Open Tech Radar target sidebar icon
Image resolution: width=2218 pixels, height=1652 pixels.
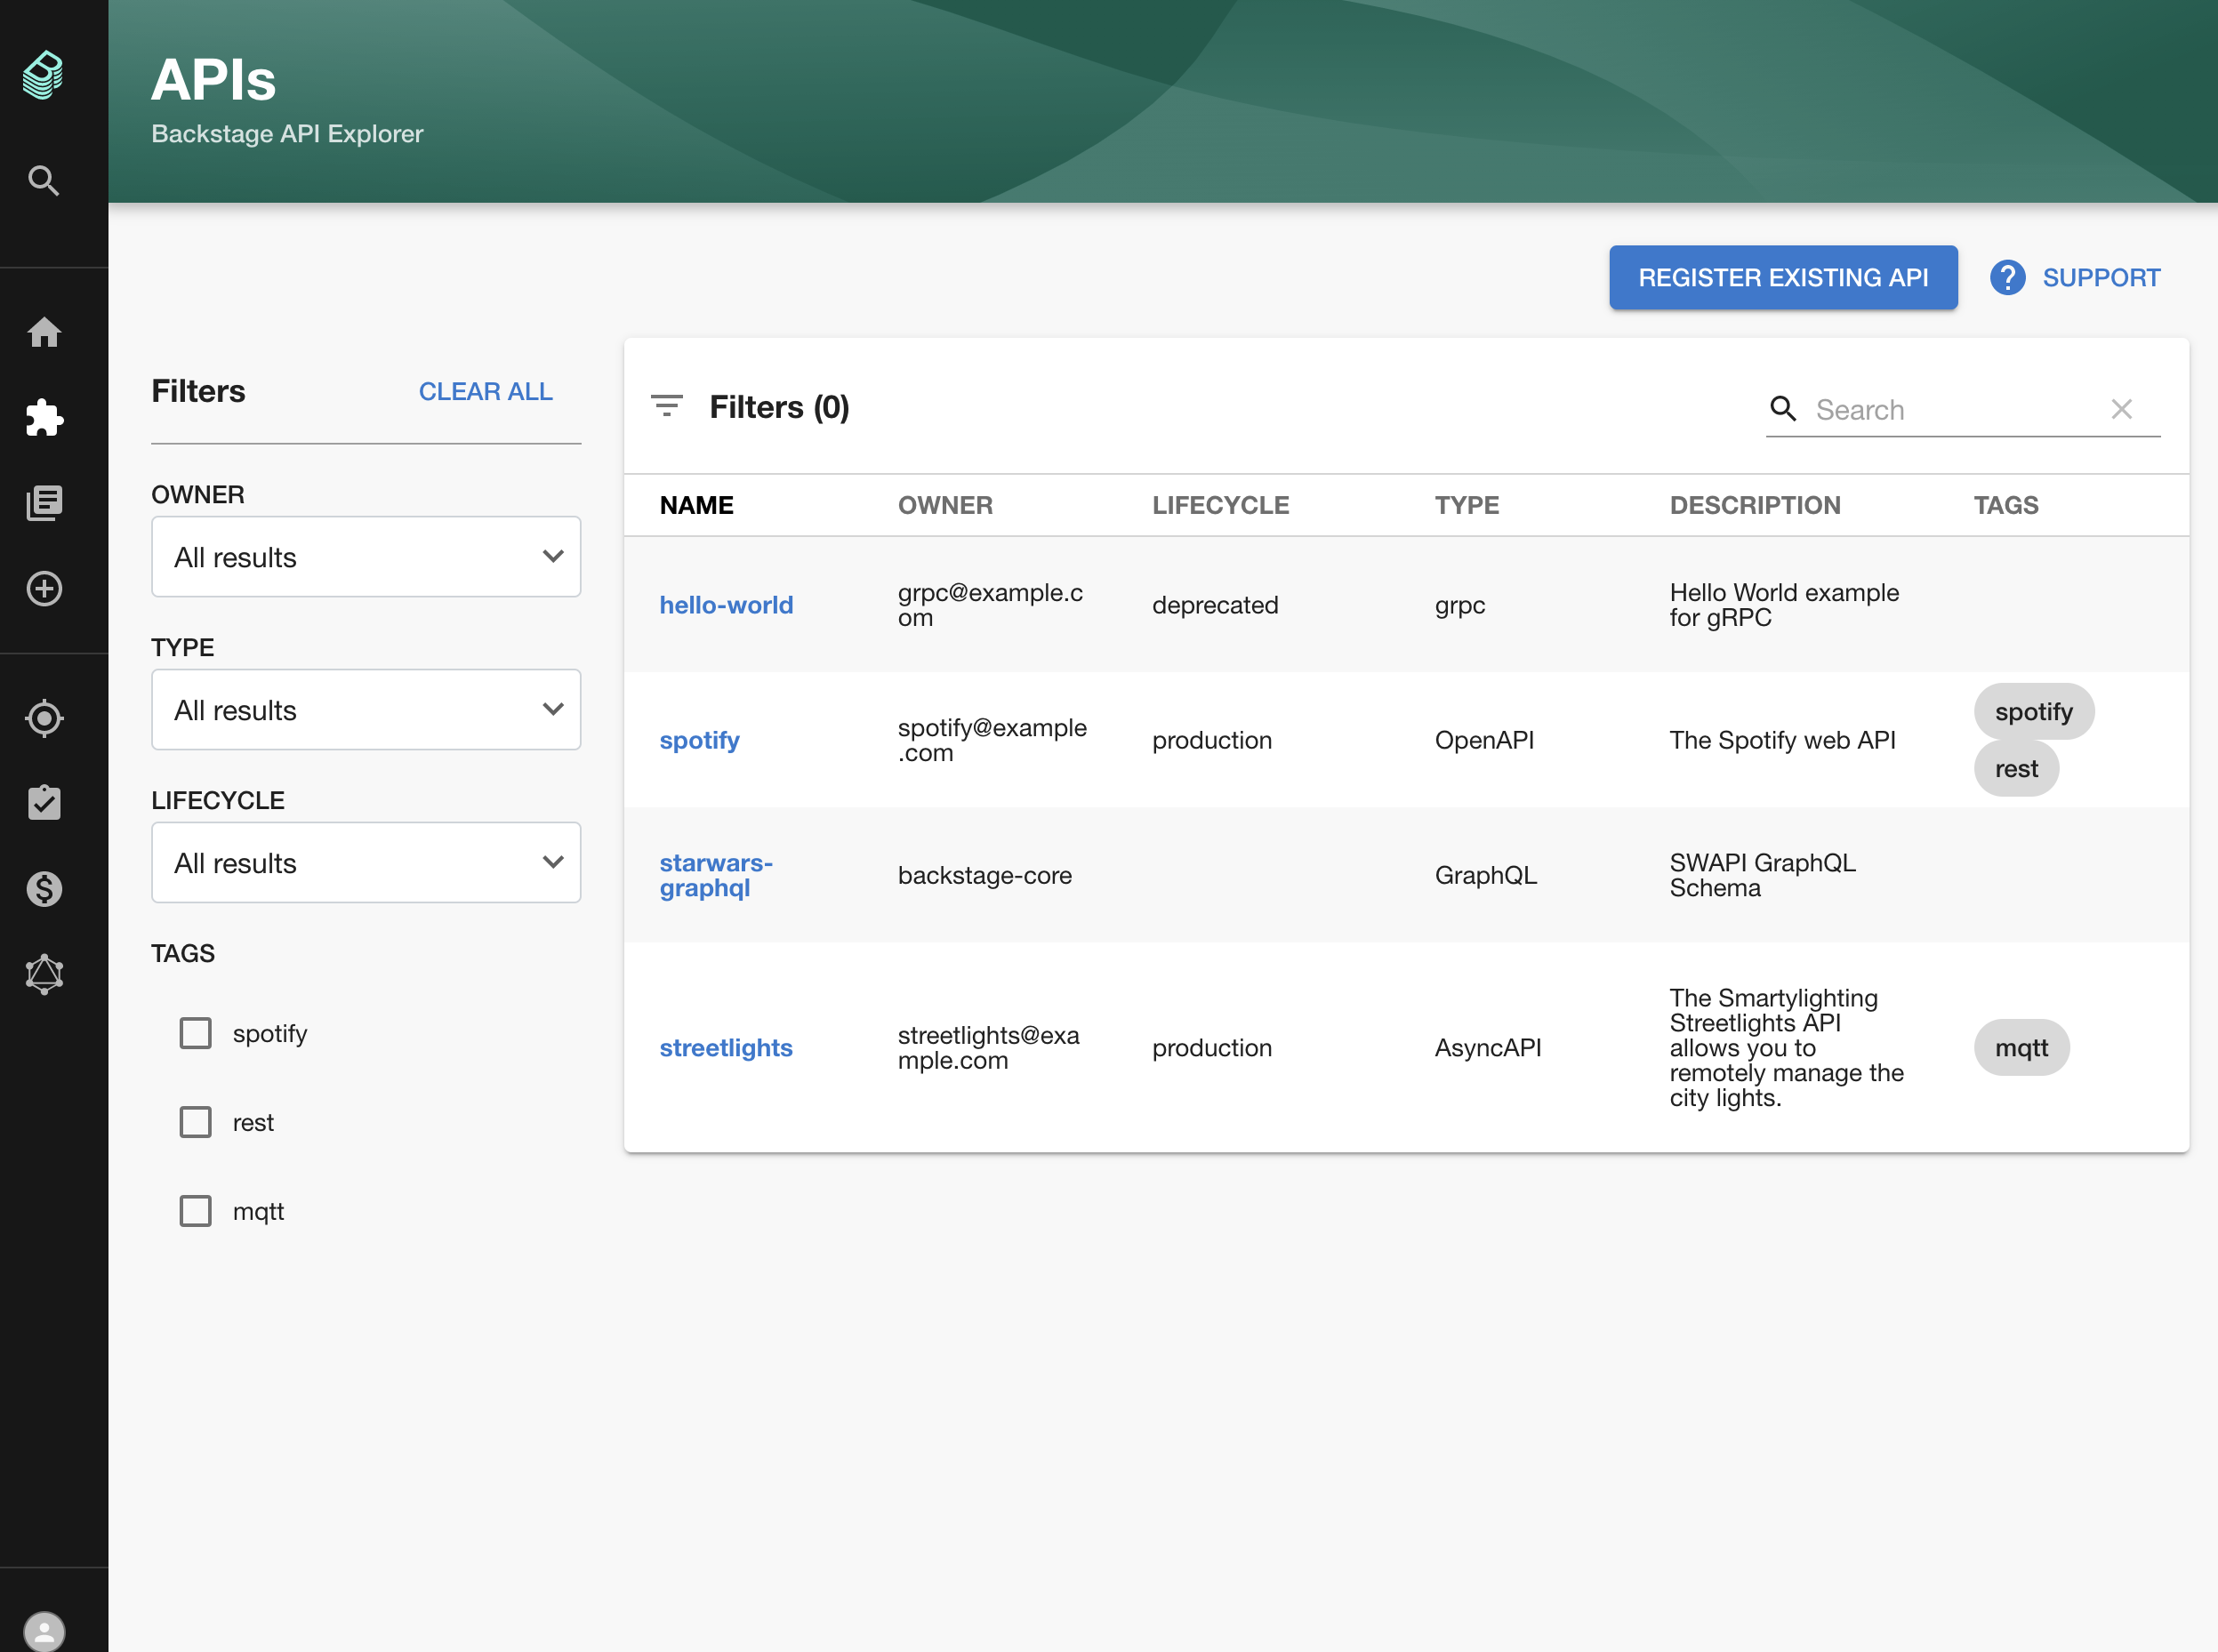point(43,718)
